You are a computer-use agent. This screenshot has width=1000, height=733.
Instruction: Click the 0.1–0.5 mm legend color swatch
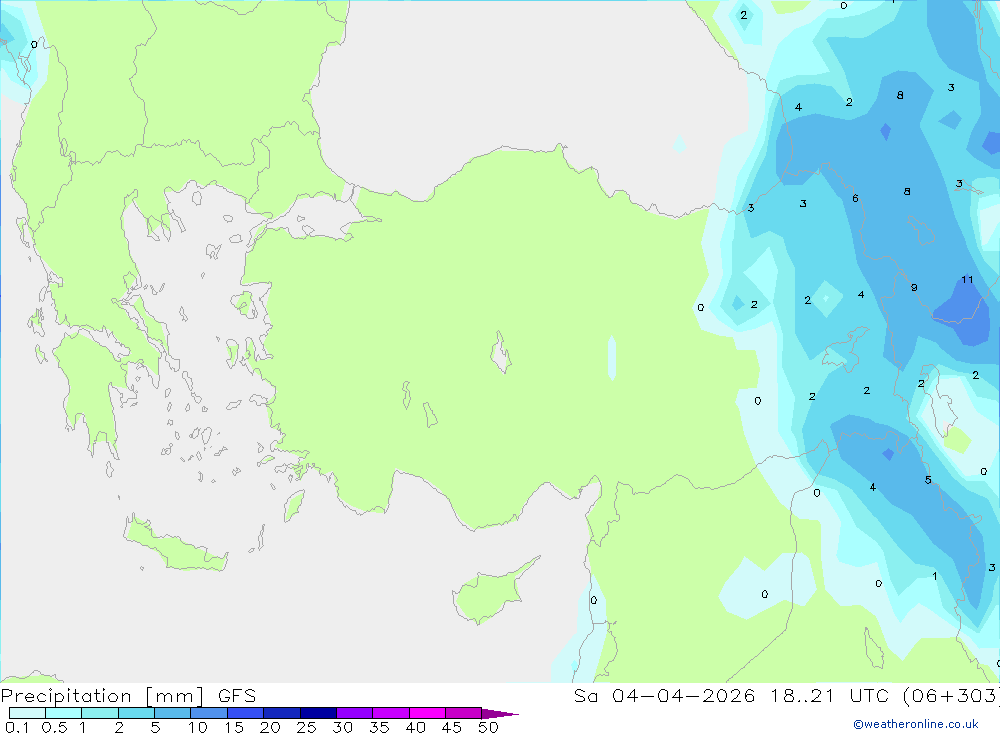27,713
